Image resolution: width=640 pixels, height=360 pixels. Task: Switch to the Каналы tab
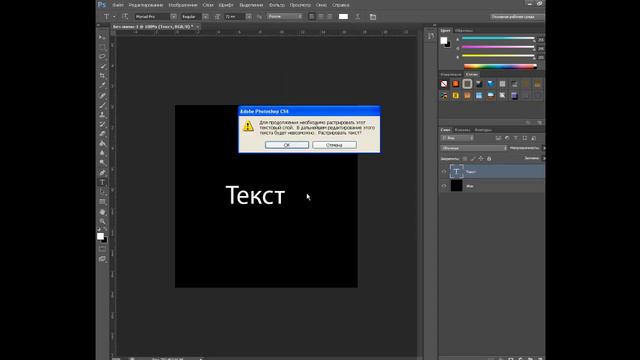(462, 130)
